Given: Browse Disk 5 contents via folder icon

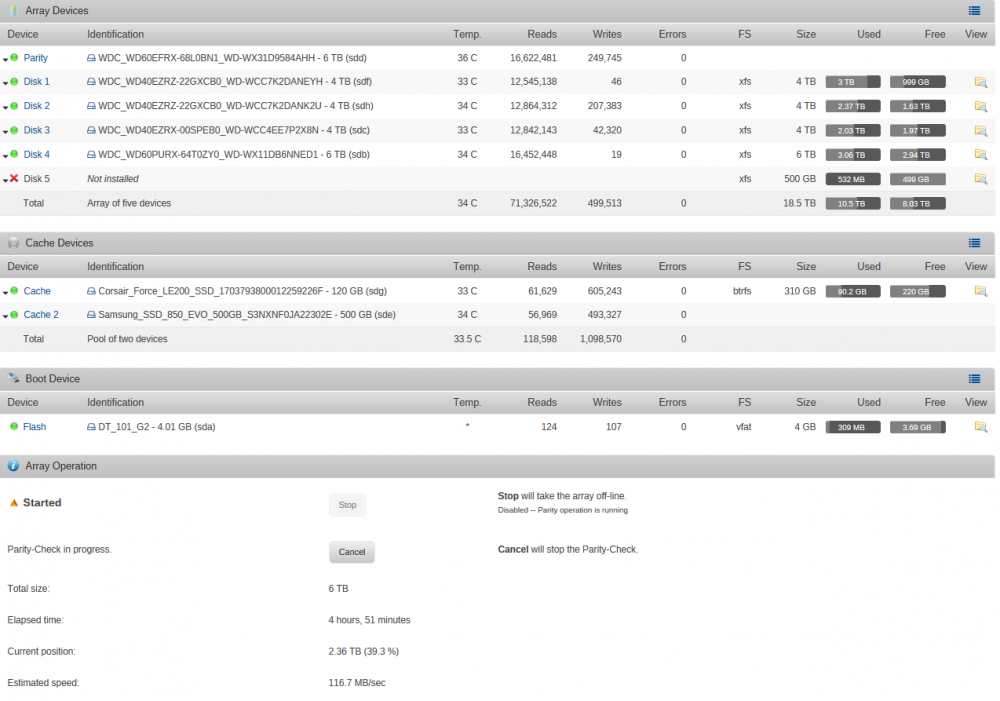Looking at the screenshot, I should pos(980,179).
